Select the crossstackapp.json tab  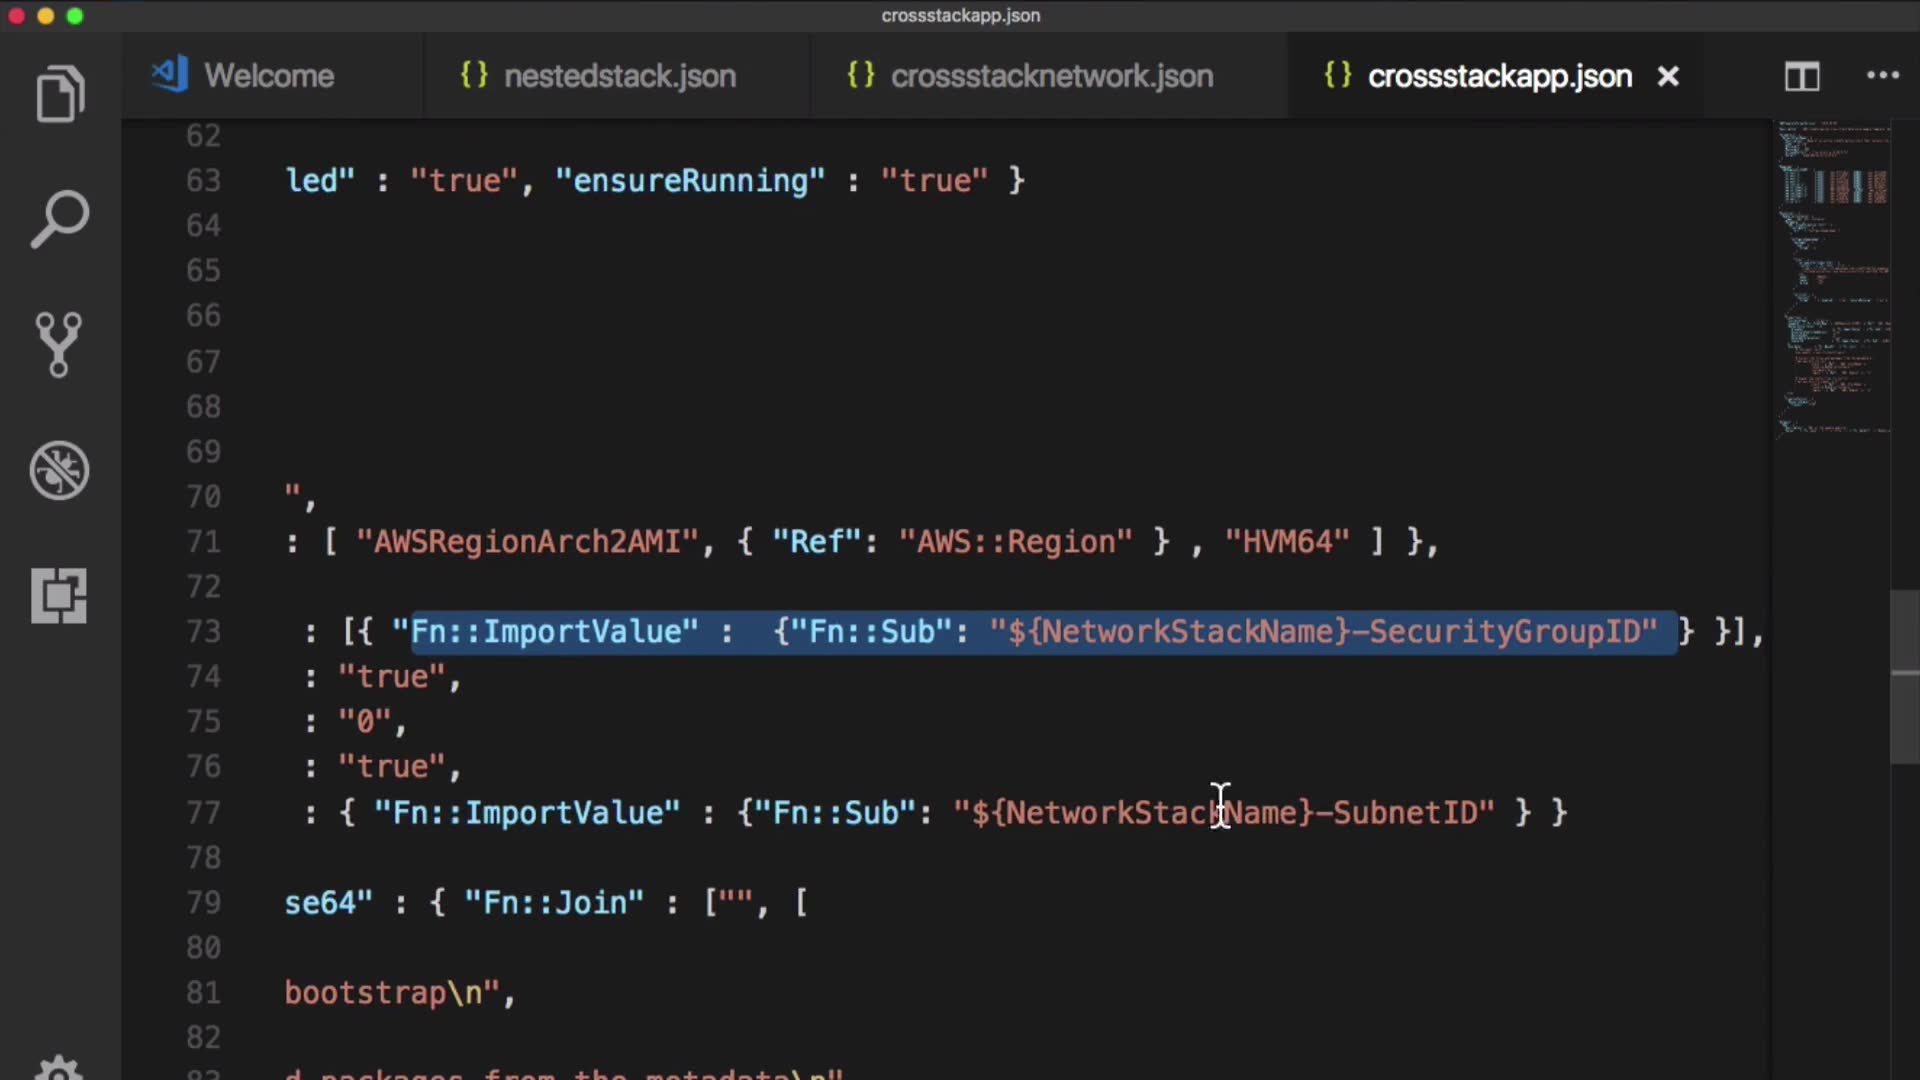pos(1498,76)
